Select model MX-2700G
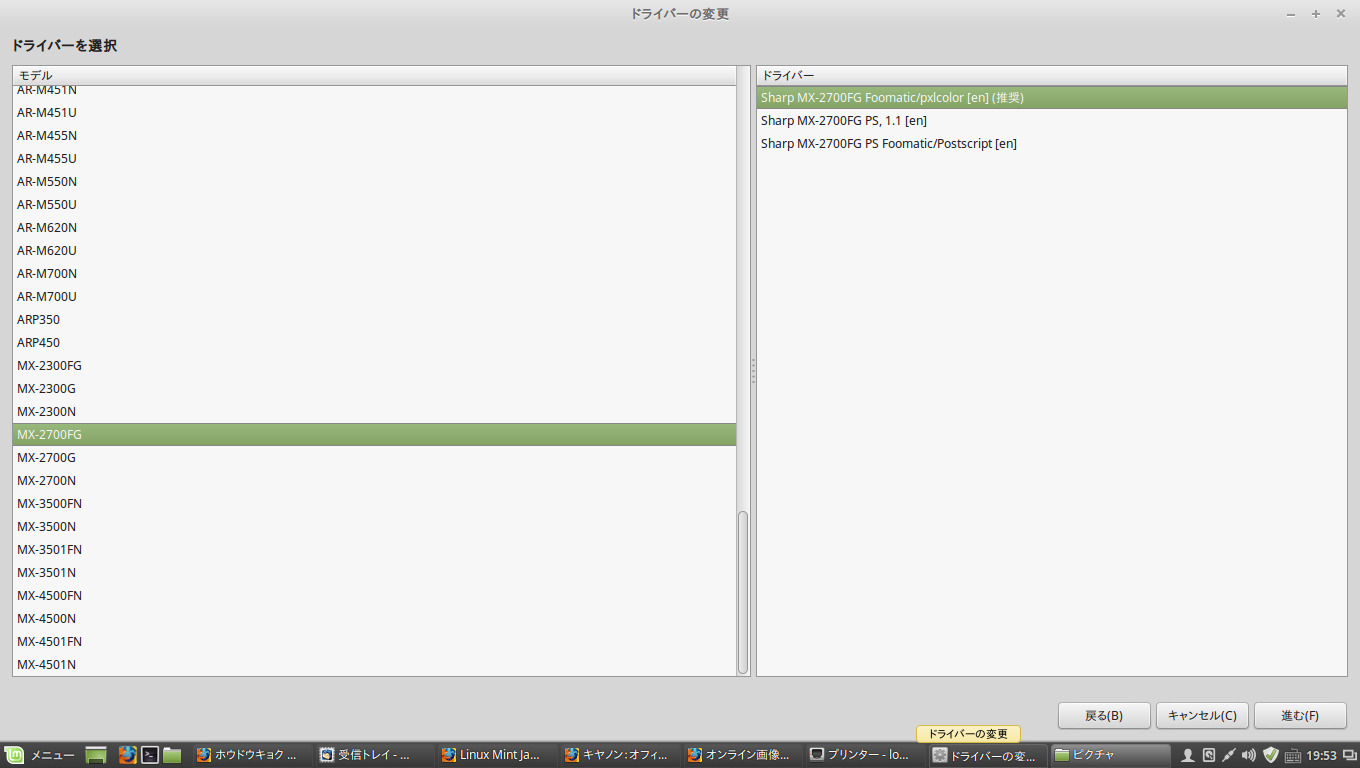Screen dimensions: 1360x768 tap(374, 458)
